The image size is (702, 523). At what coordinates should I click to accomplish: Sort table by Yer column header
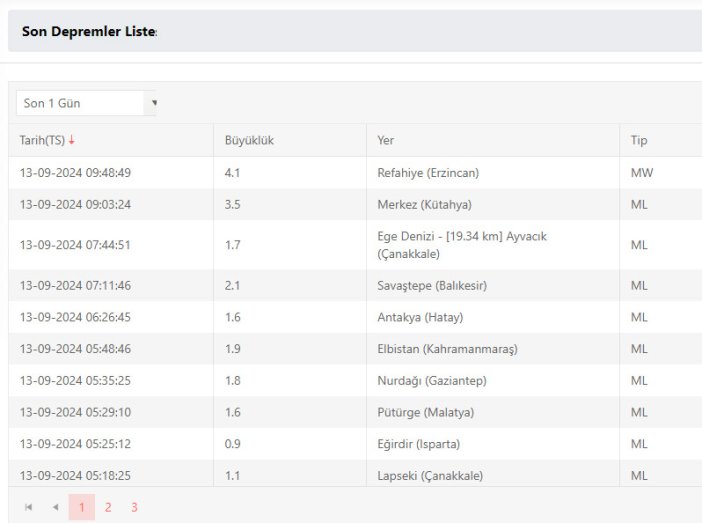(x=386, y=140)
